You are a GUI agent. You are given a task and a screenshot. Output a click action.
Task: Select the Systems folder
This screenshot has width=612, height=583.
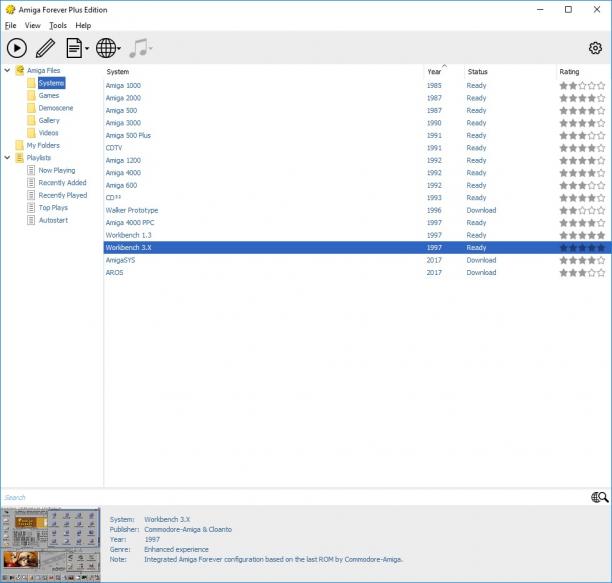point(51,83)
